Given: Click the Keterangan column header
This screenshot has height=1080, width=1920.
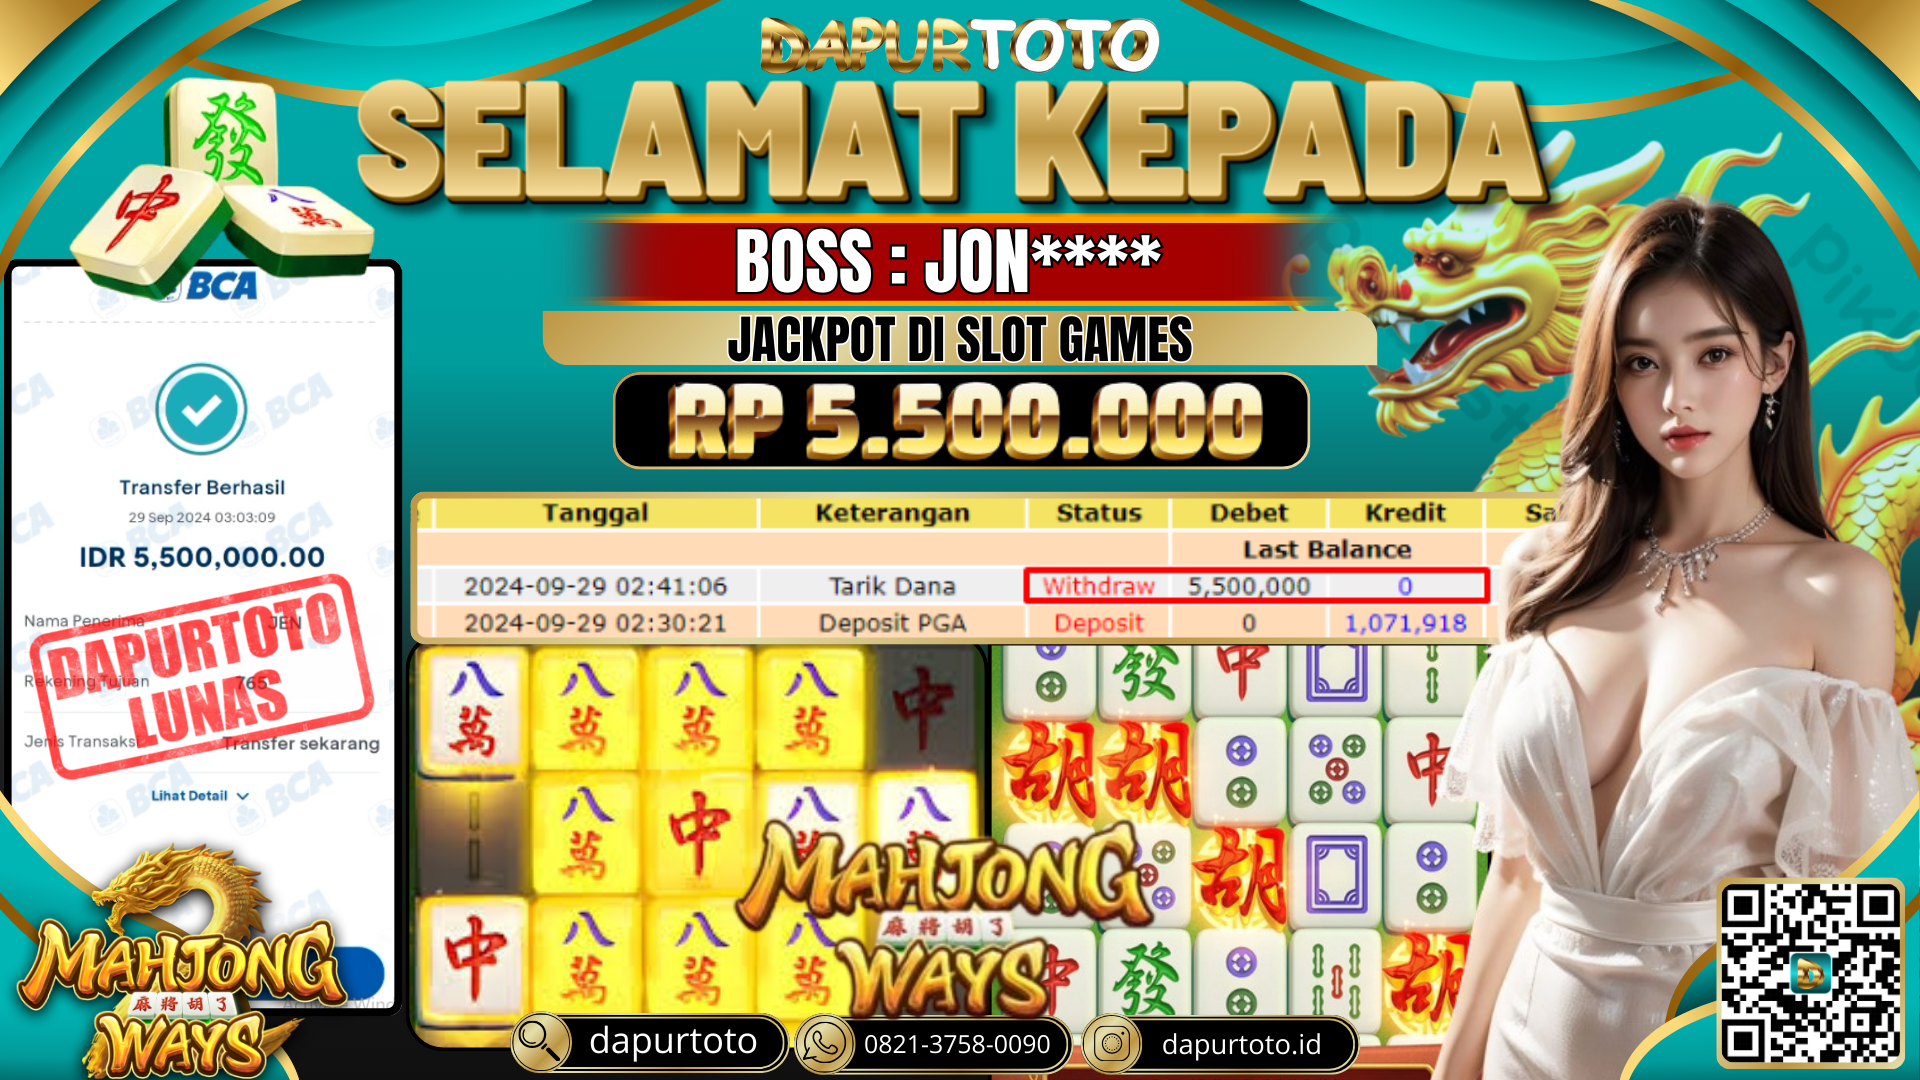Looking at the screenshot, I should coord(892,513).
